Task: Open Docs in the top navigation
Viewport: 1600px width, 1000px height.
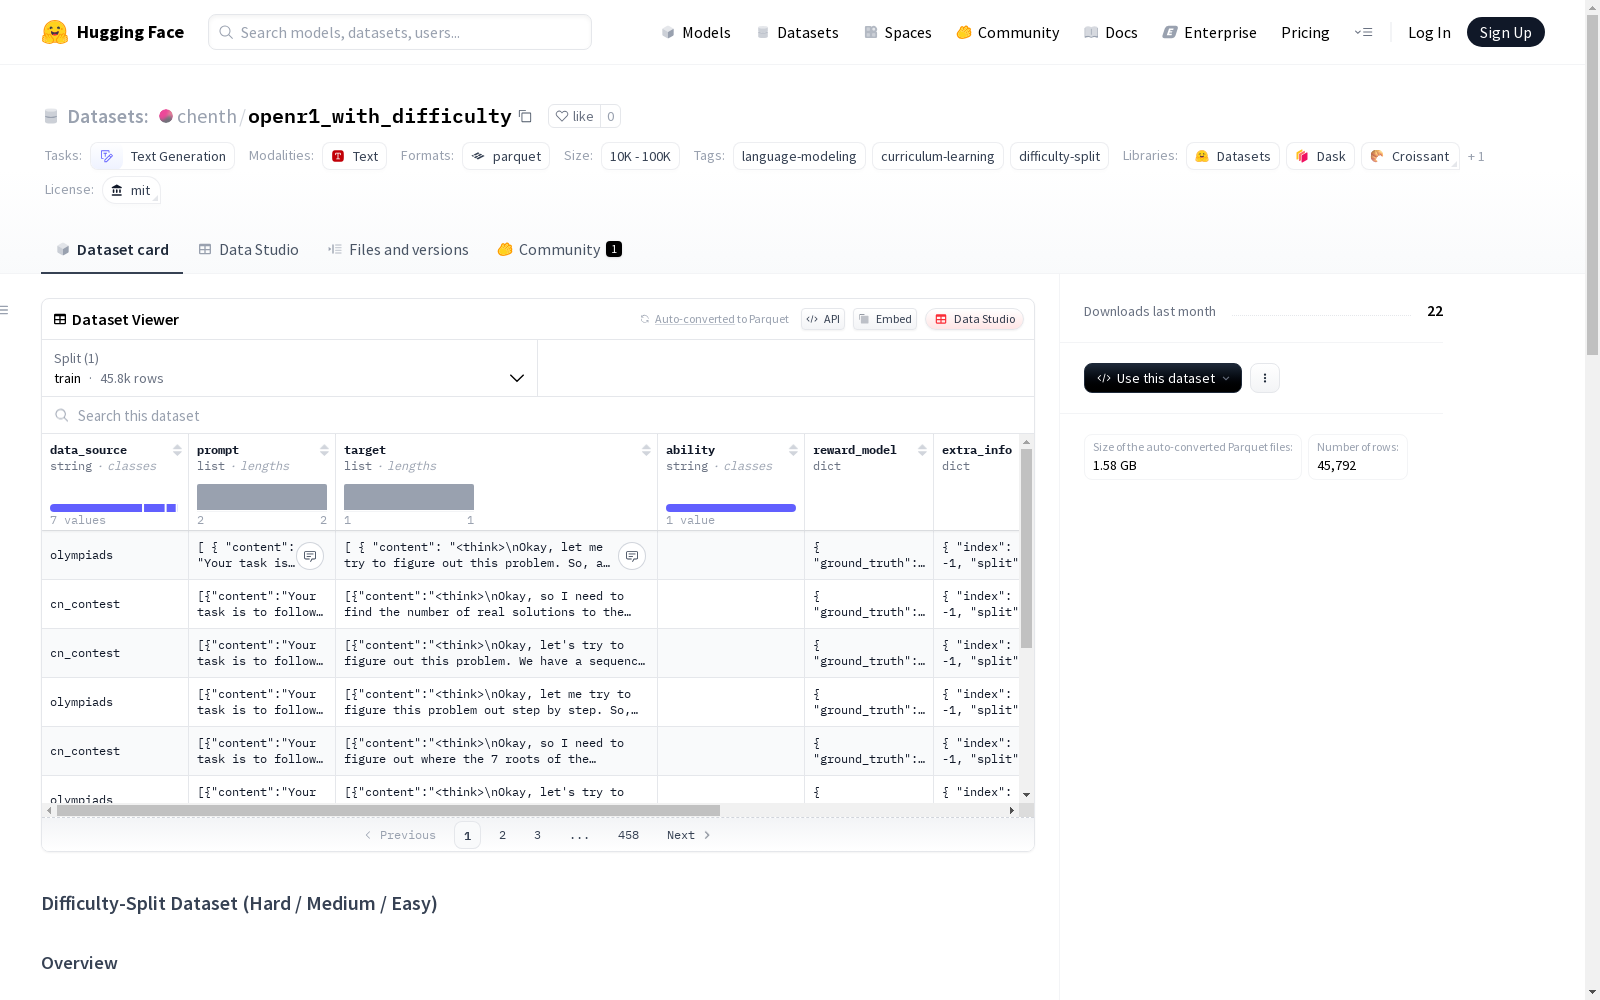Action: (1111, 32)
